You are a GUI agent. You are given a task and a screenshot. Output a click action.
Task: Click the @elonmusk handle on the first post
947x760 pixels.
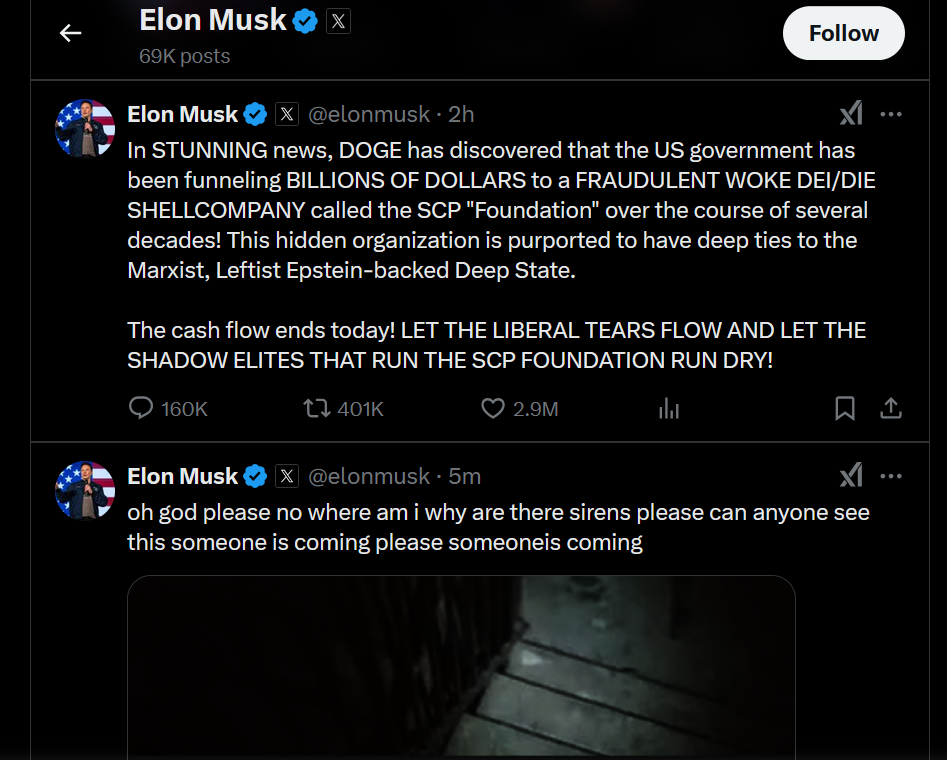click(369, 114)
